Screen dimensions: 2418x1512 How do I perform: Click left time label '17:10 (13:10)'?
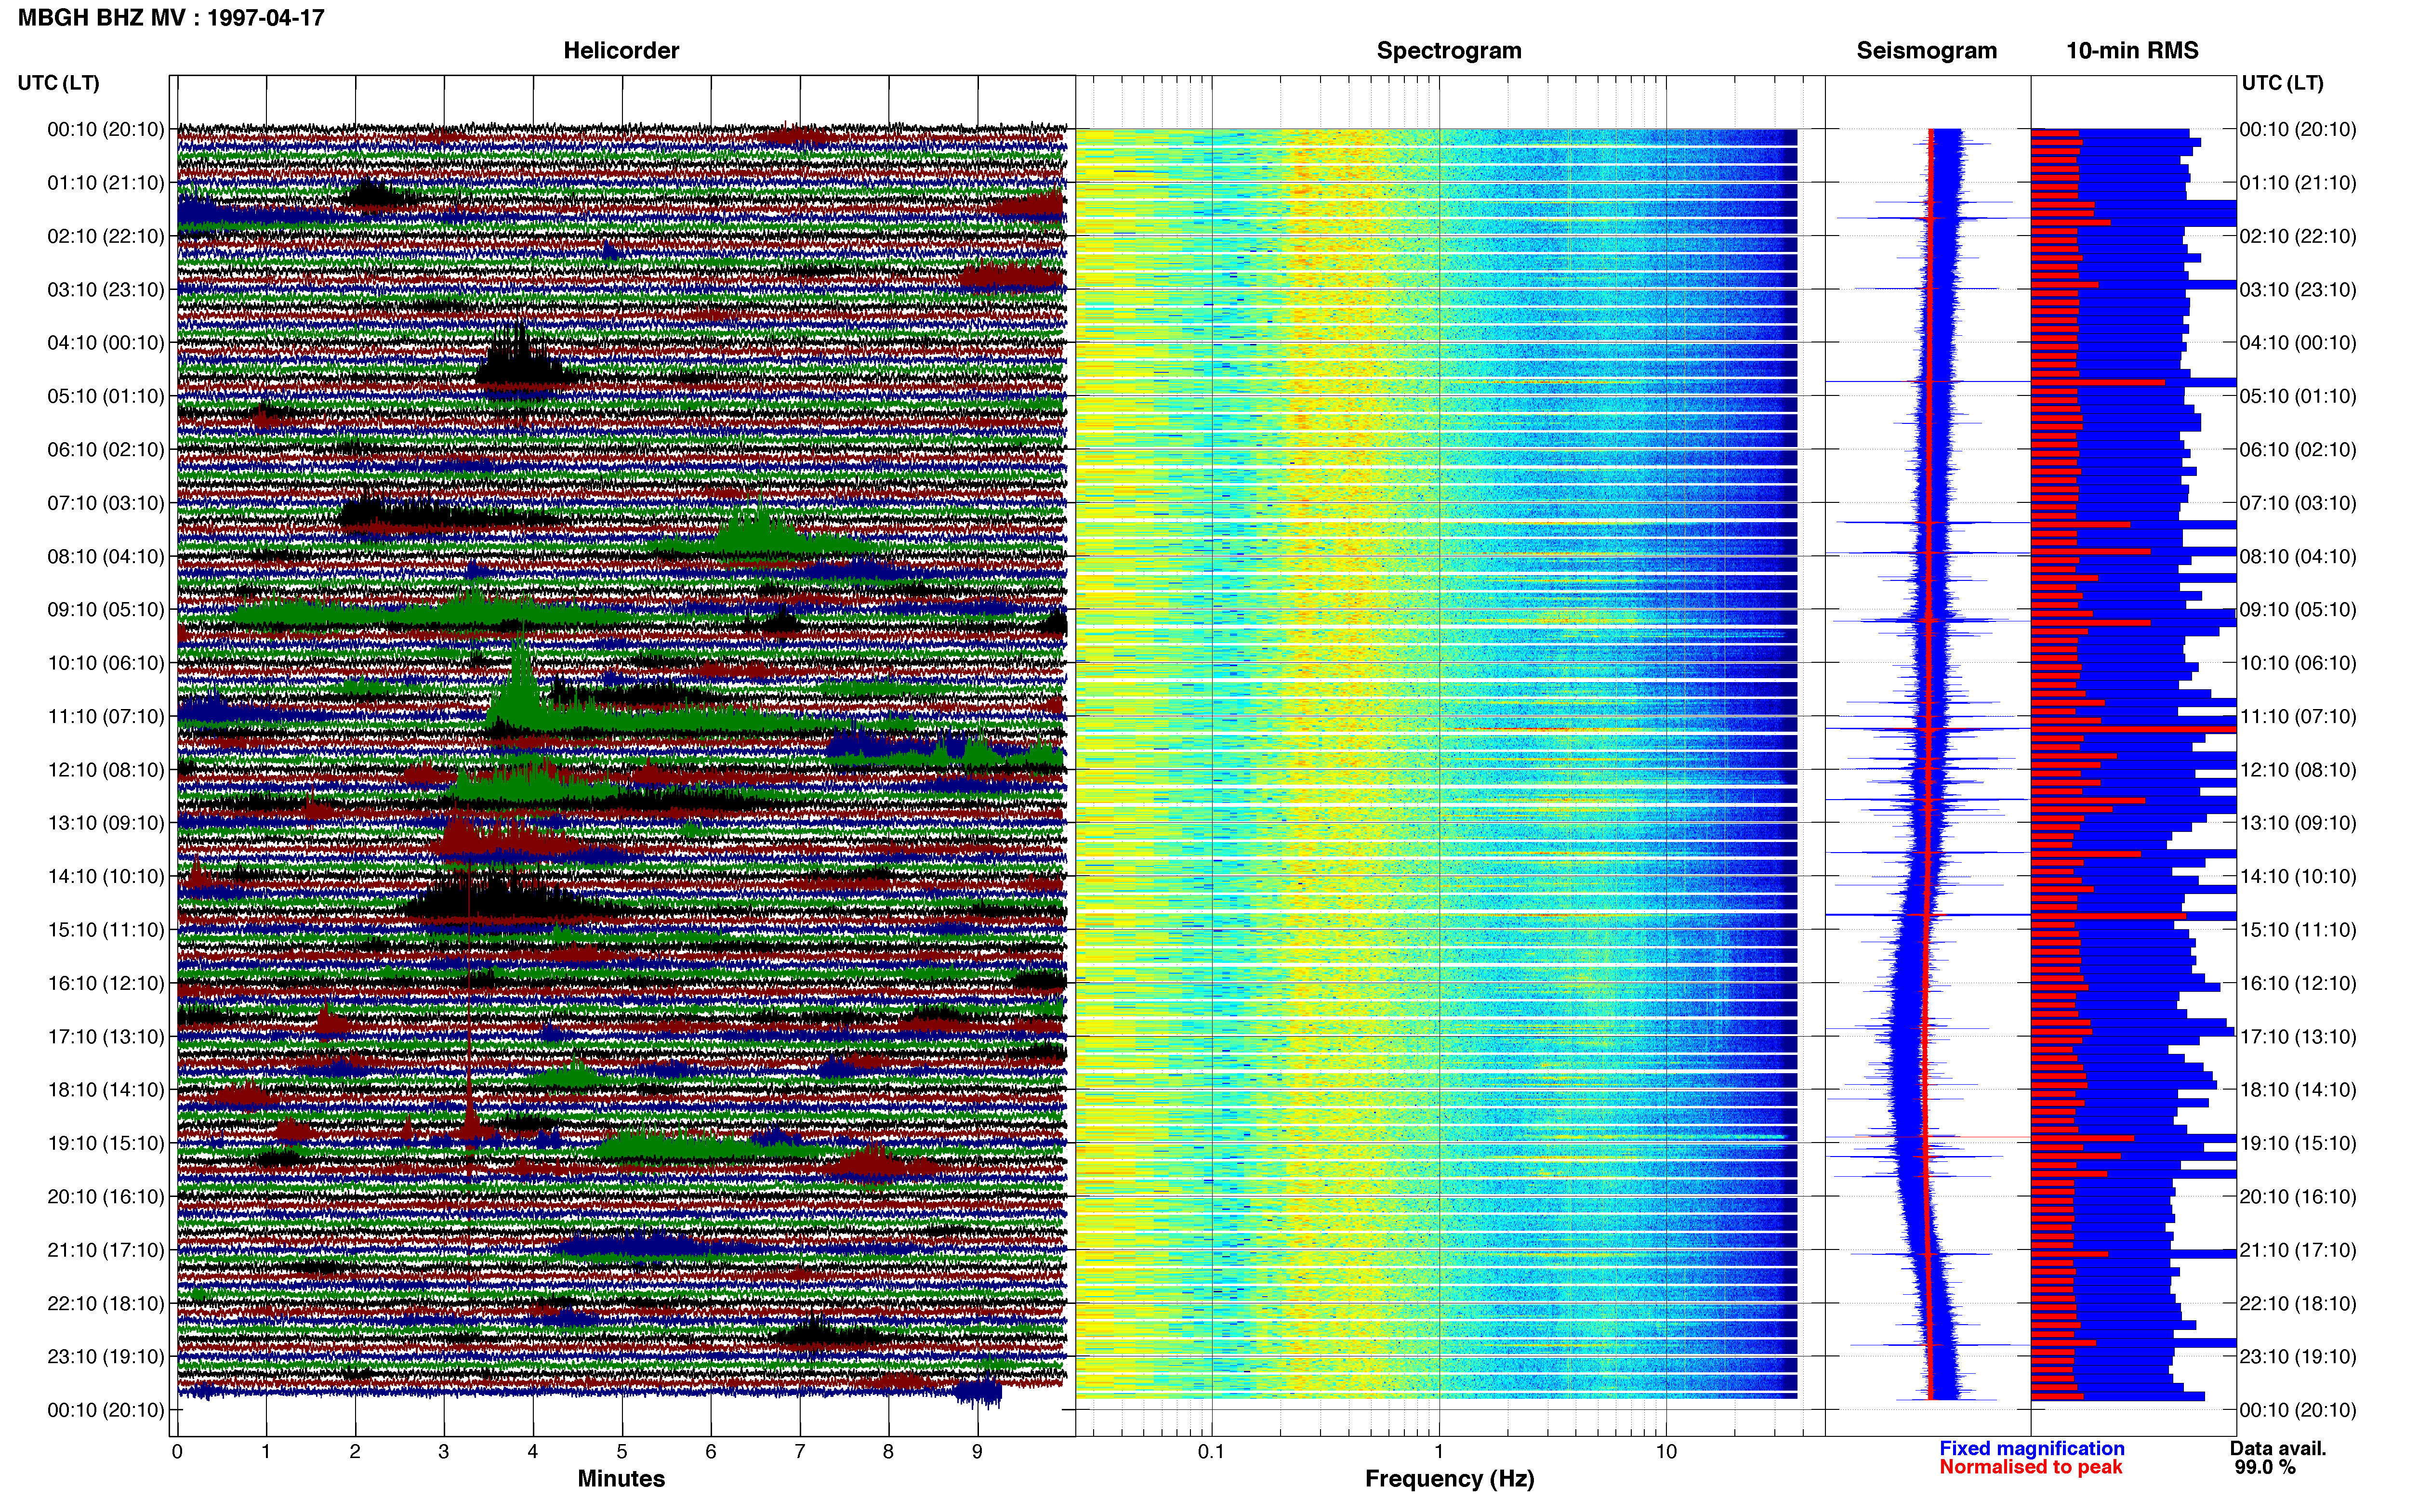[106, 1036]
